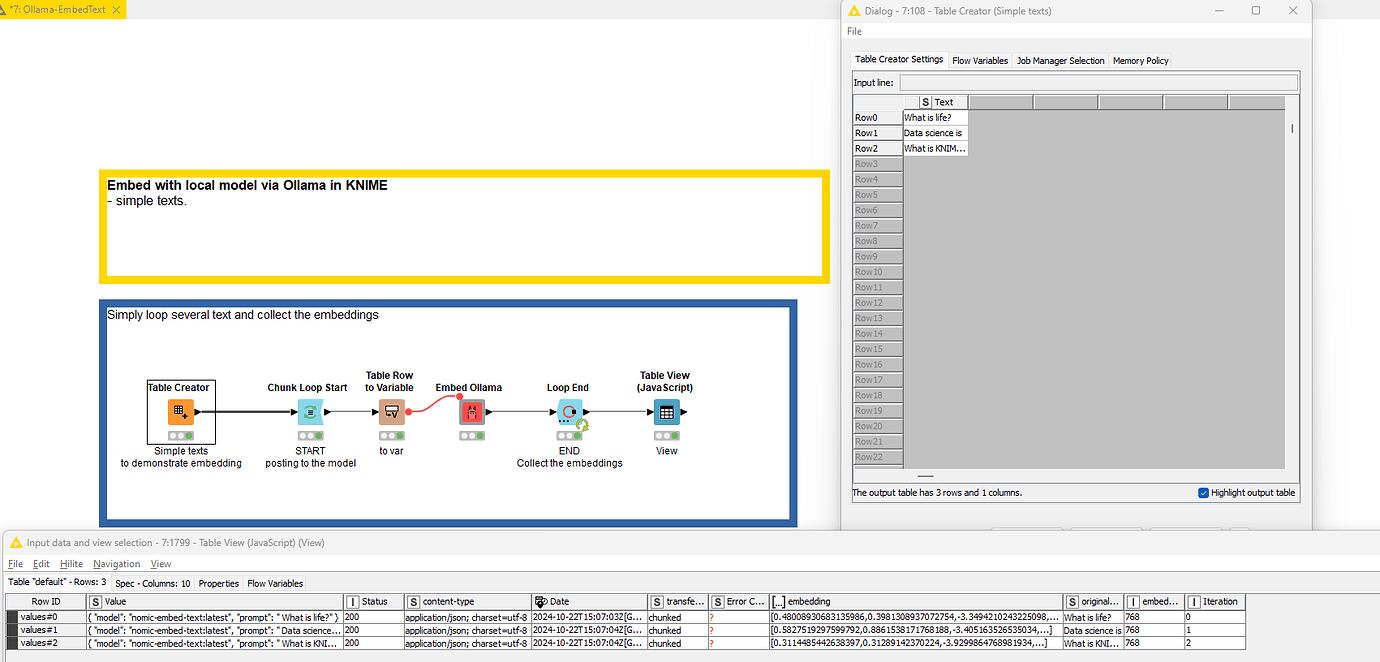Click the string type icon on the Text column
The height and width of the screenshot is (662, 1380).
[x=926, y=102]
